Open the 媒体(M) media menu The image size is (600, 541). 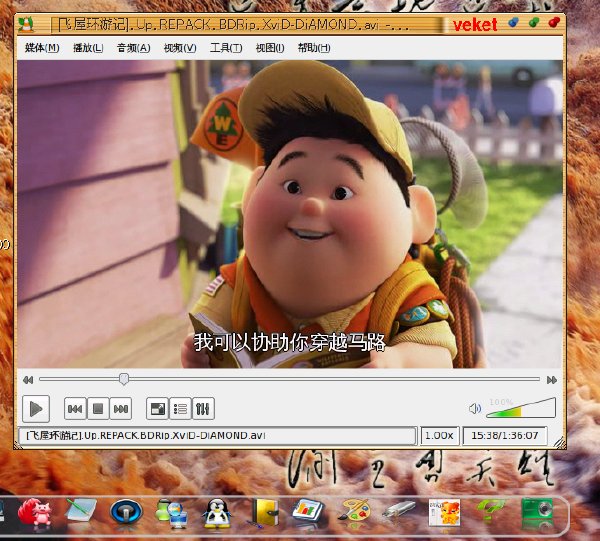pos(42,48)
